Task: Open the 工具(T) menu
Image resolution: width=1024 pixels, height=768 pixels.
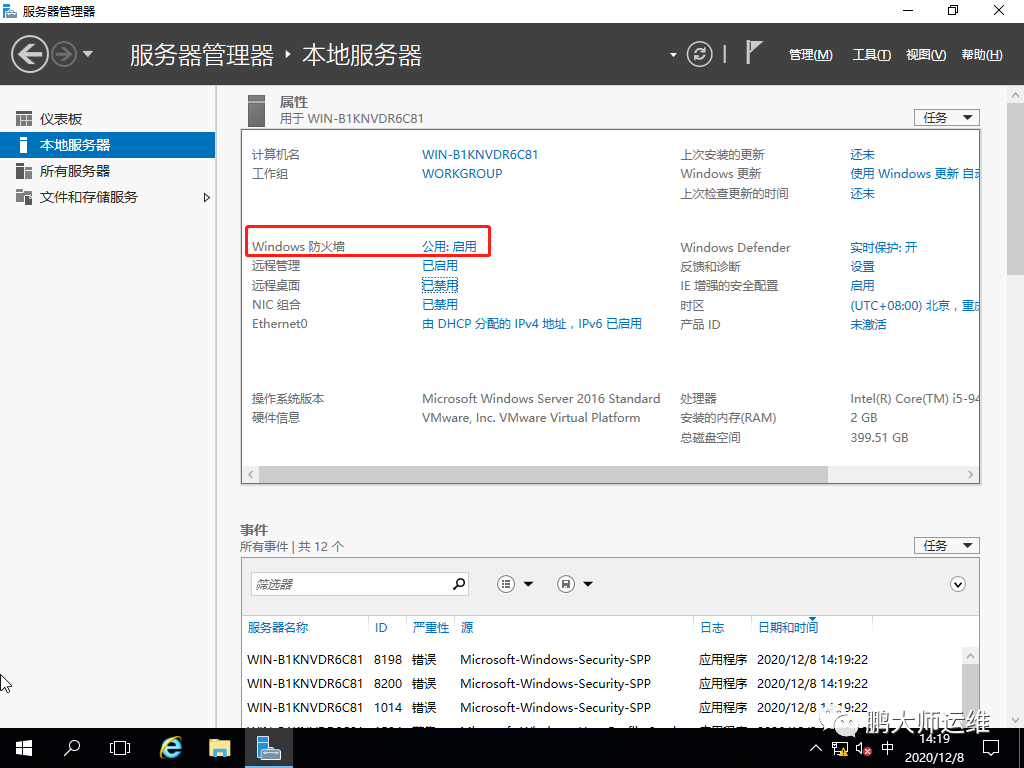Action: click(x=871, y=55)
